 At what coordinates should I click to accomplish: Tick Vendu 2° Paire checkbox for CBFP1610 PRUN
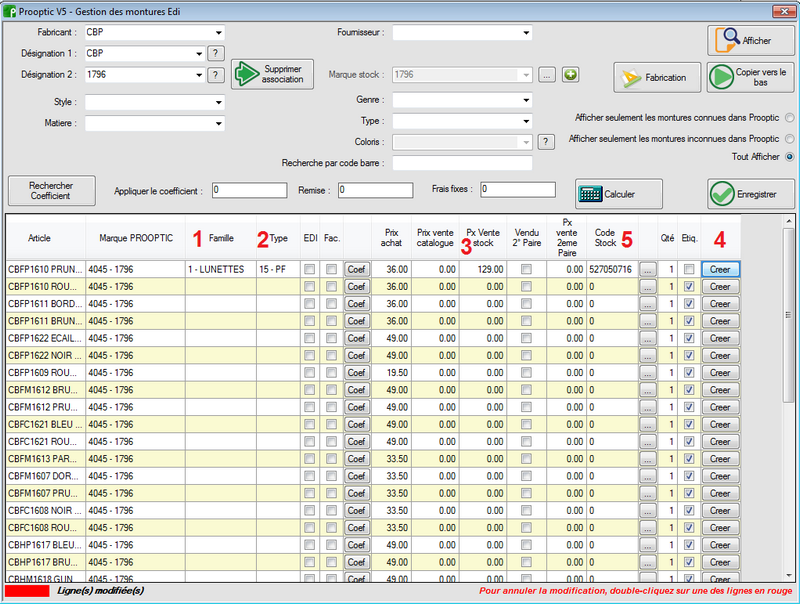click(527, 269)
